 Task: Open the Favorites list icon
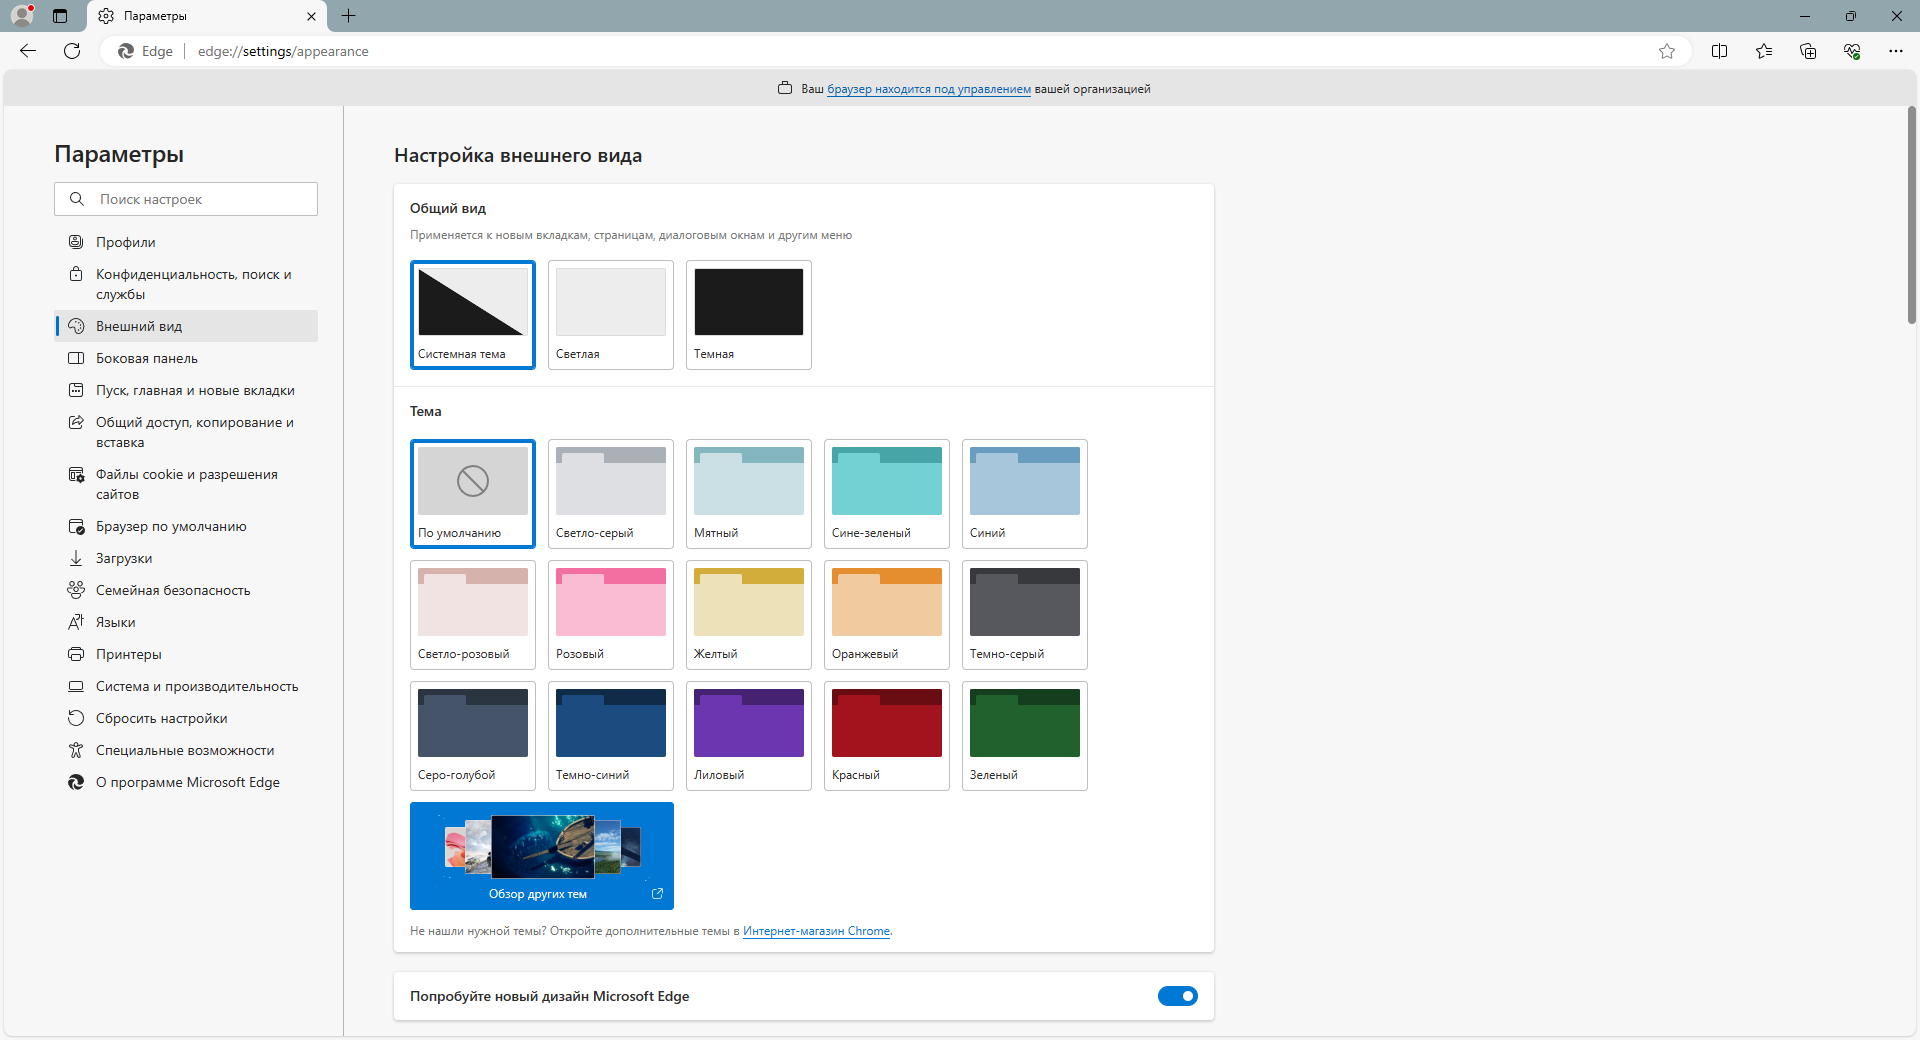tap(1764, 51)
